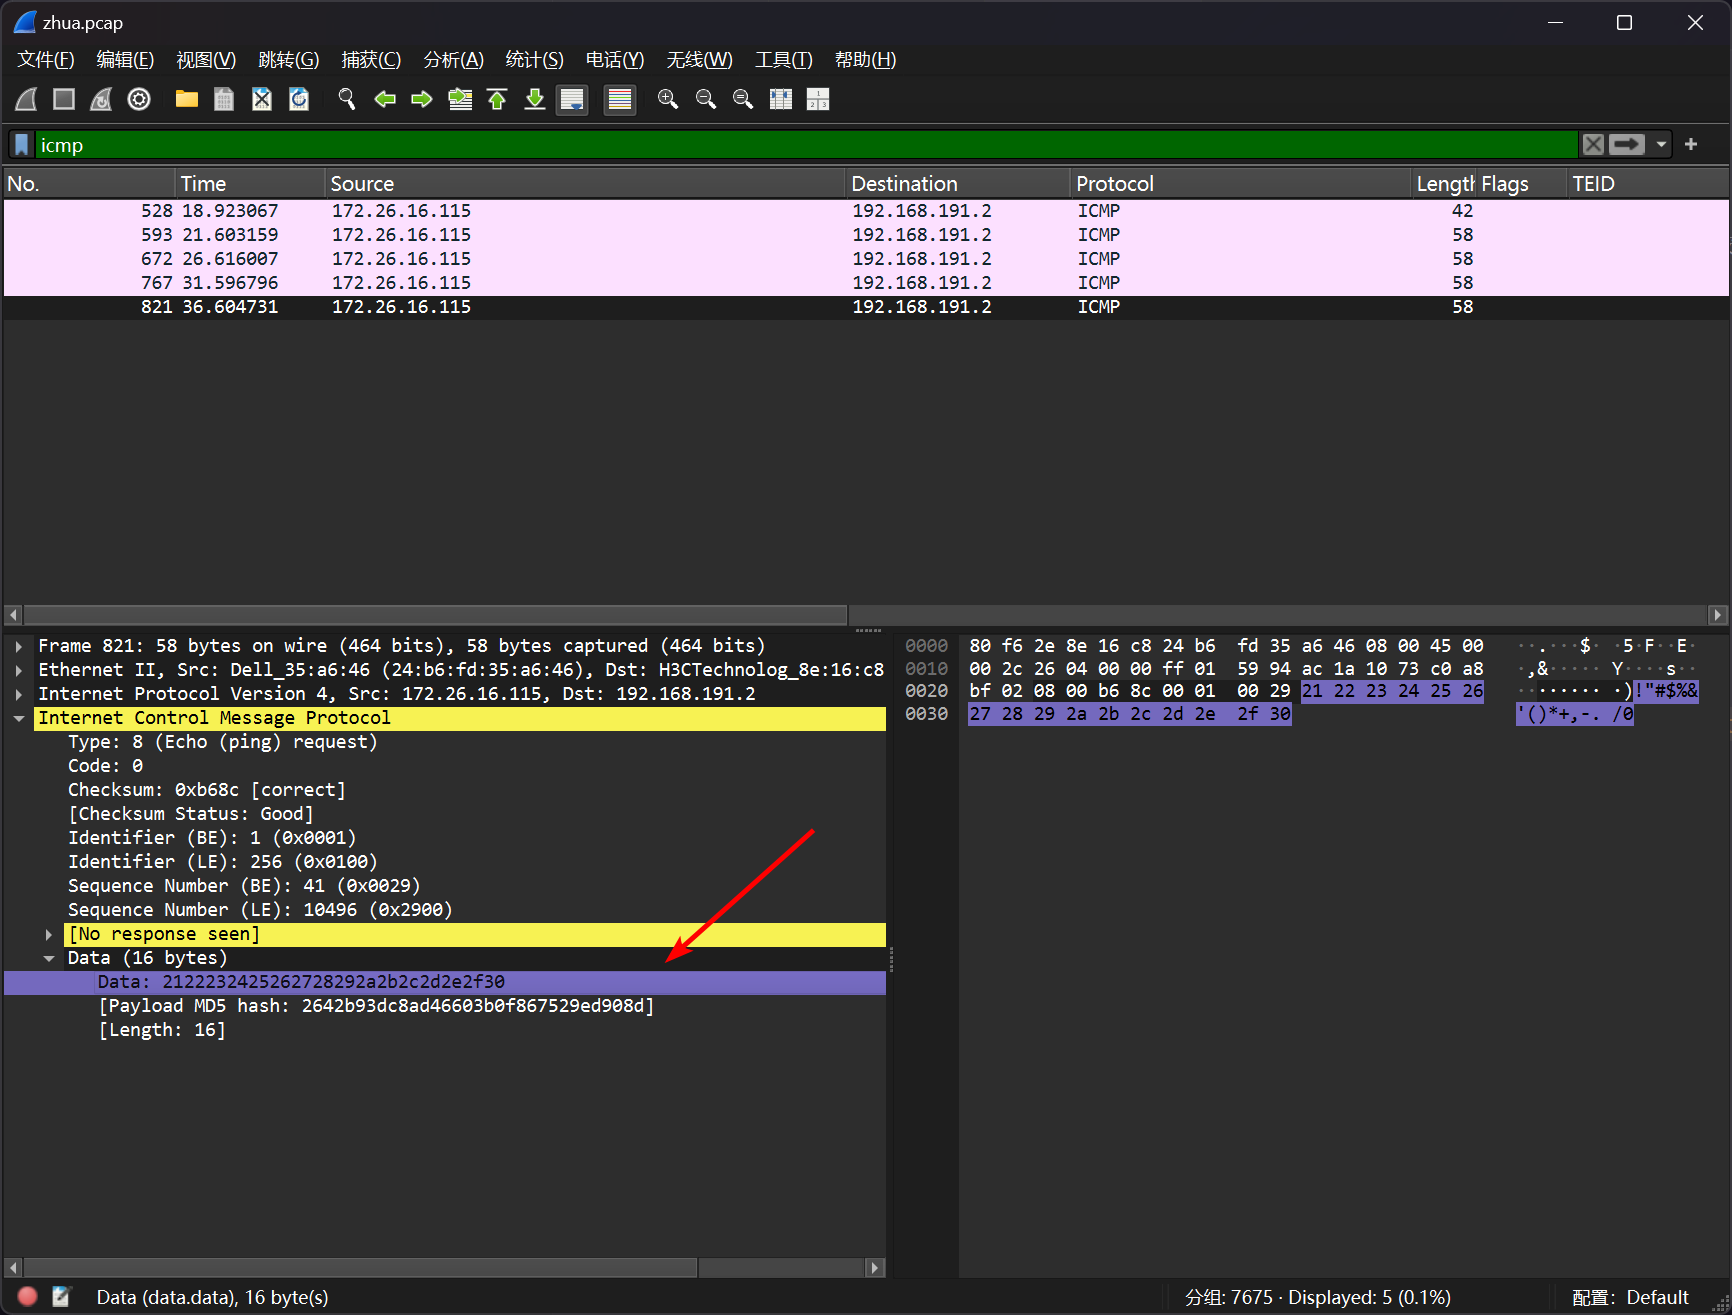Toggle packet list colorization

(x=620, y=99)
